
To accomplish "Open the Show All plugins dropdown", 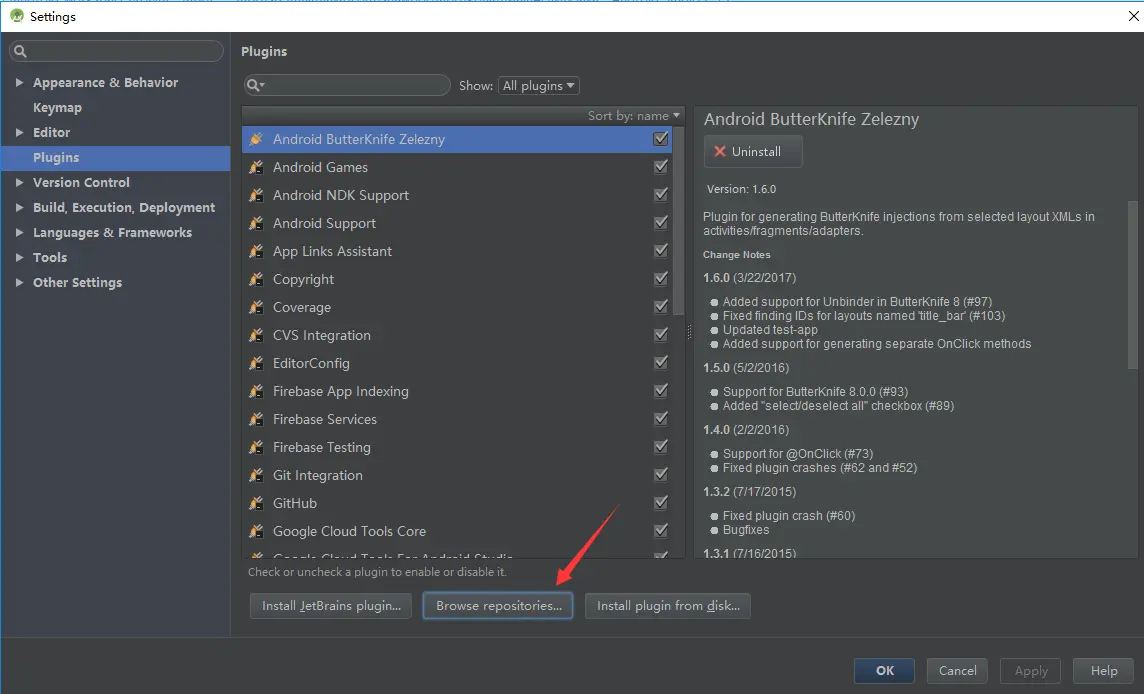I will [x=538, y=85].
